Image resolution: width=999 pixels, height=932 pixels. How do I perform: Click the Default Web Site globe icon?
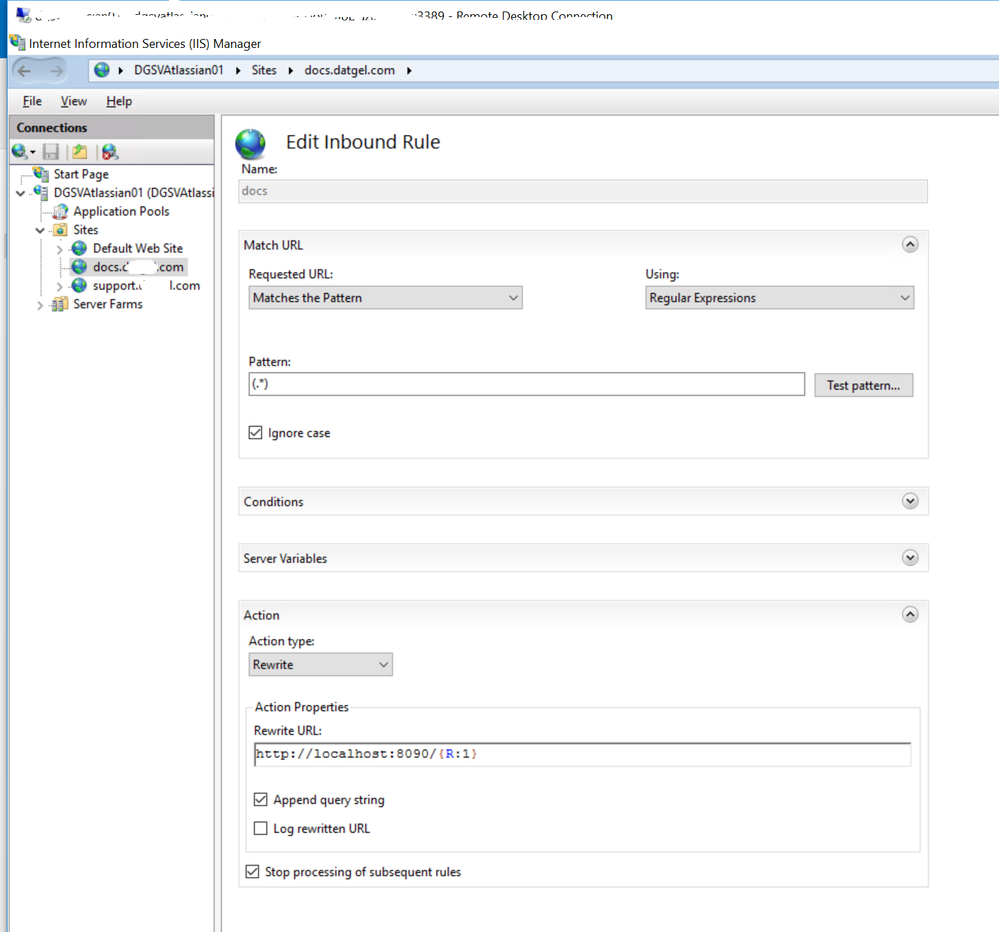coord(79,248)
